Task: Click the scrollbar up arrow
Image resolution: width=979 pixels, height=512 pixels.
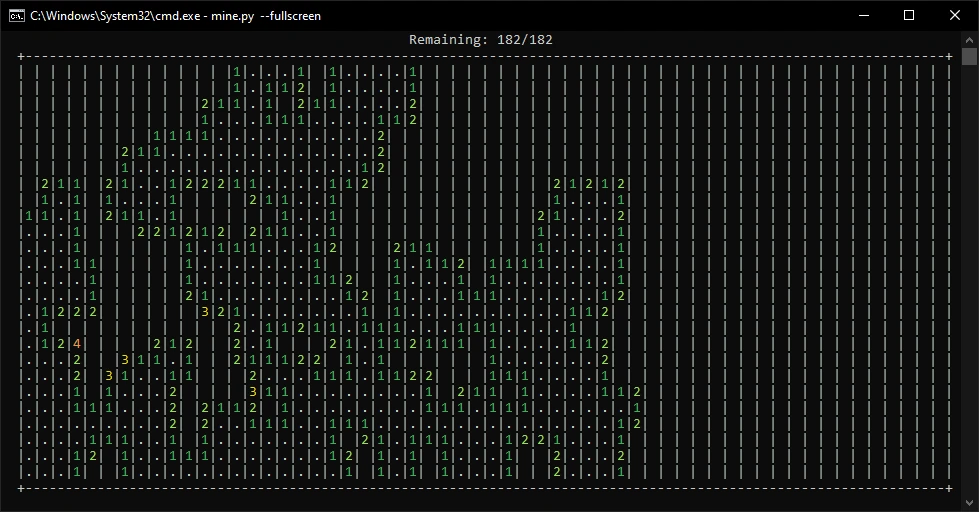Action: (x=969, y=39)
